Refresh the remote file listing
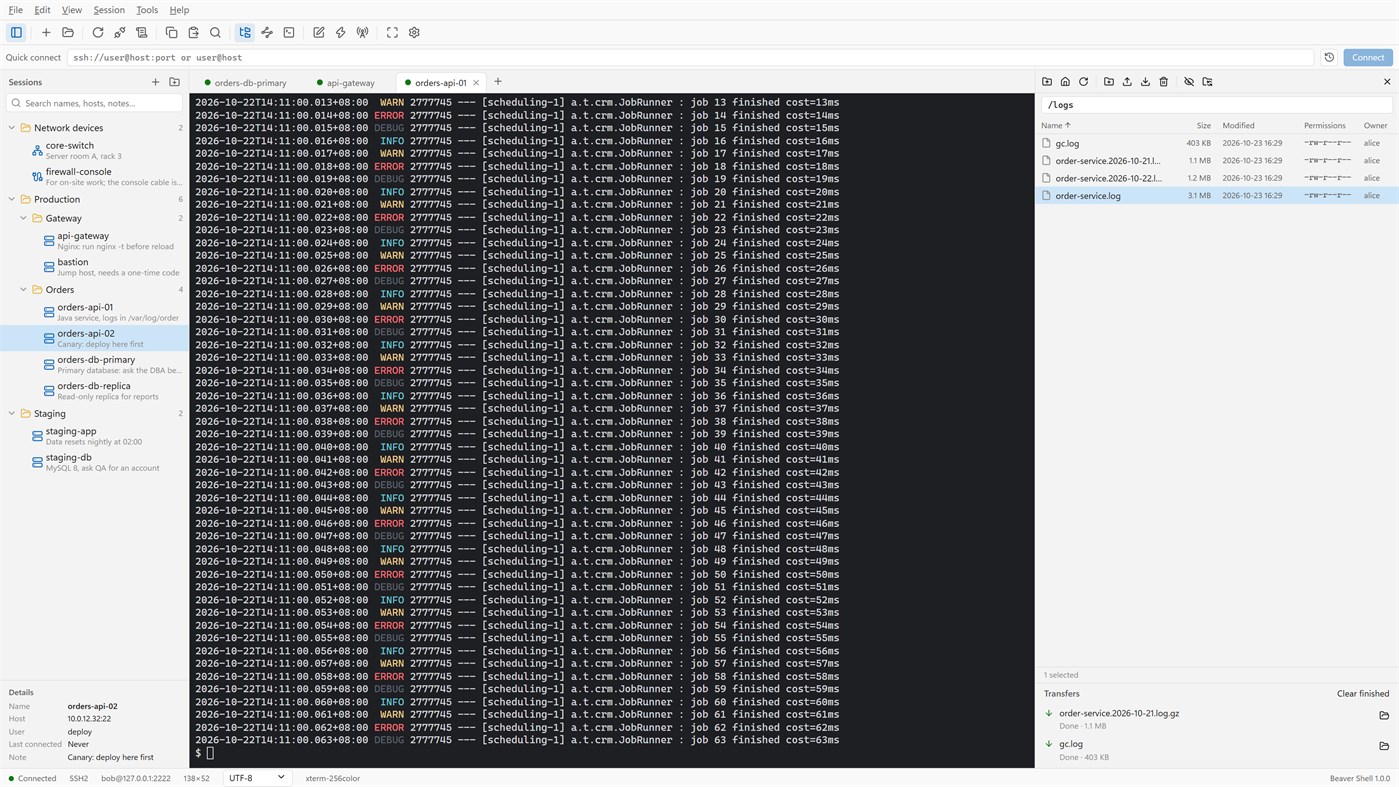The height and width of the screenshot is (787, 1399). click(1083, 82)
